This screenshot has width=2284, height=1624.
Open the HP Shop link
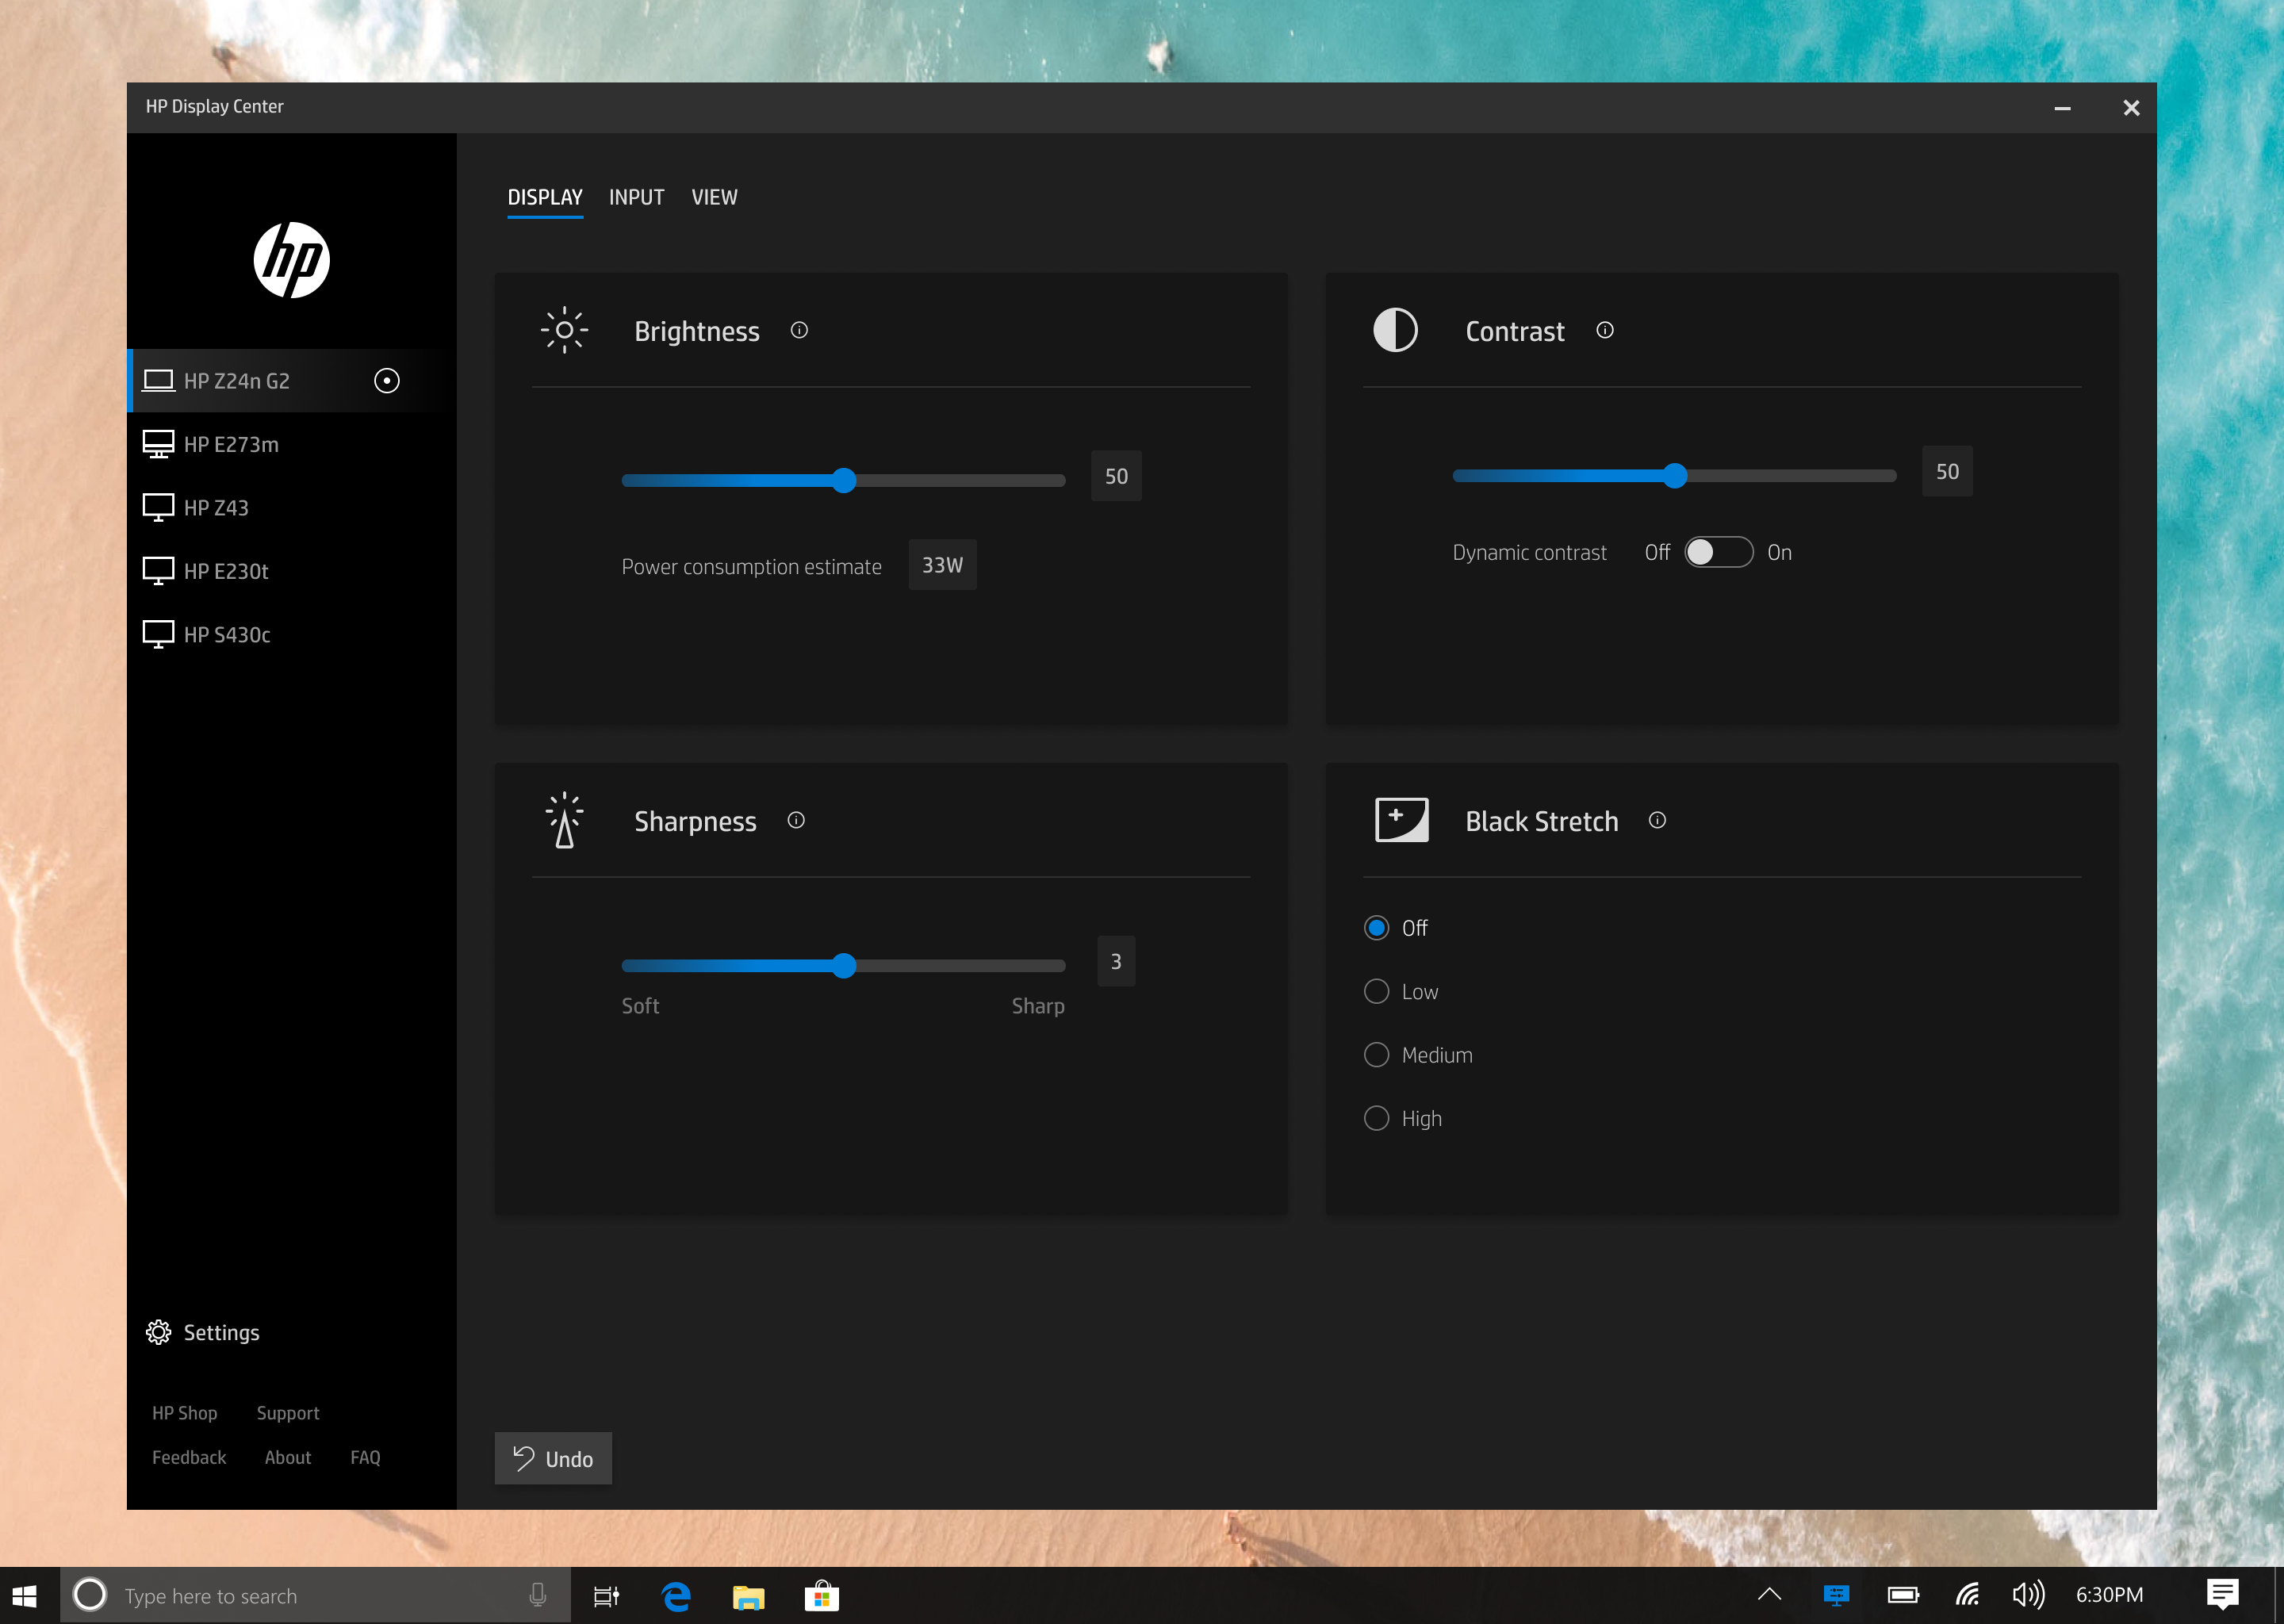[184, 1413]
